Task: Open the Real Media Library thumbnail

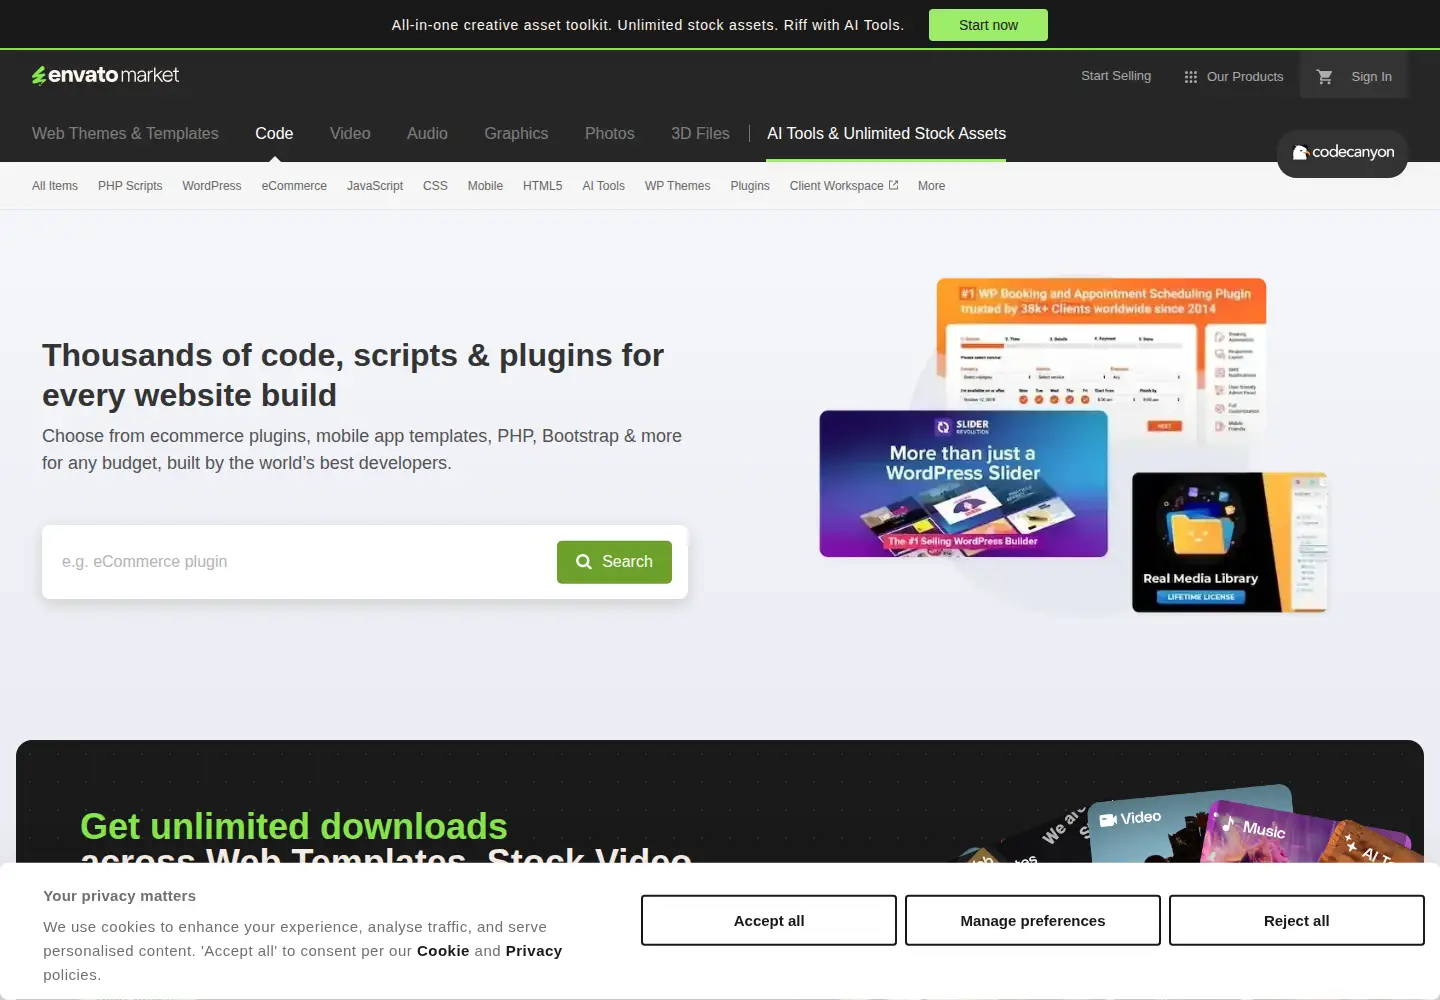Action: 1229,542
